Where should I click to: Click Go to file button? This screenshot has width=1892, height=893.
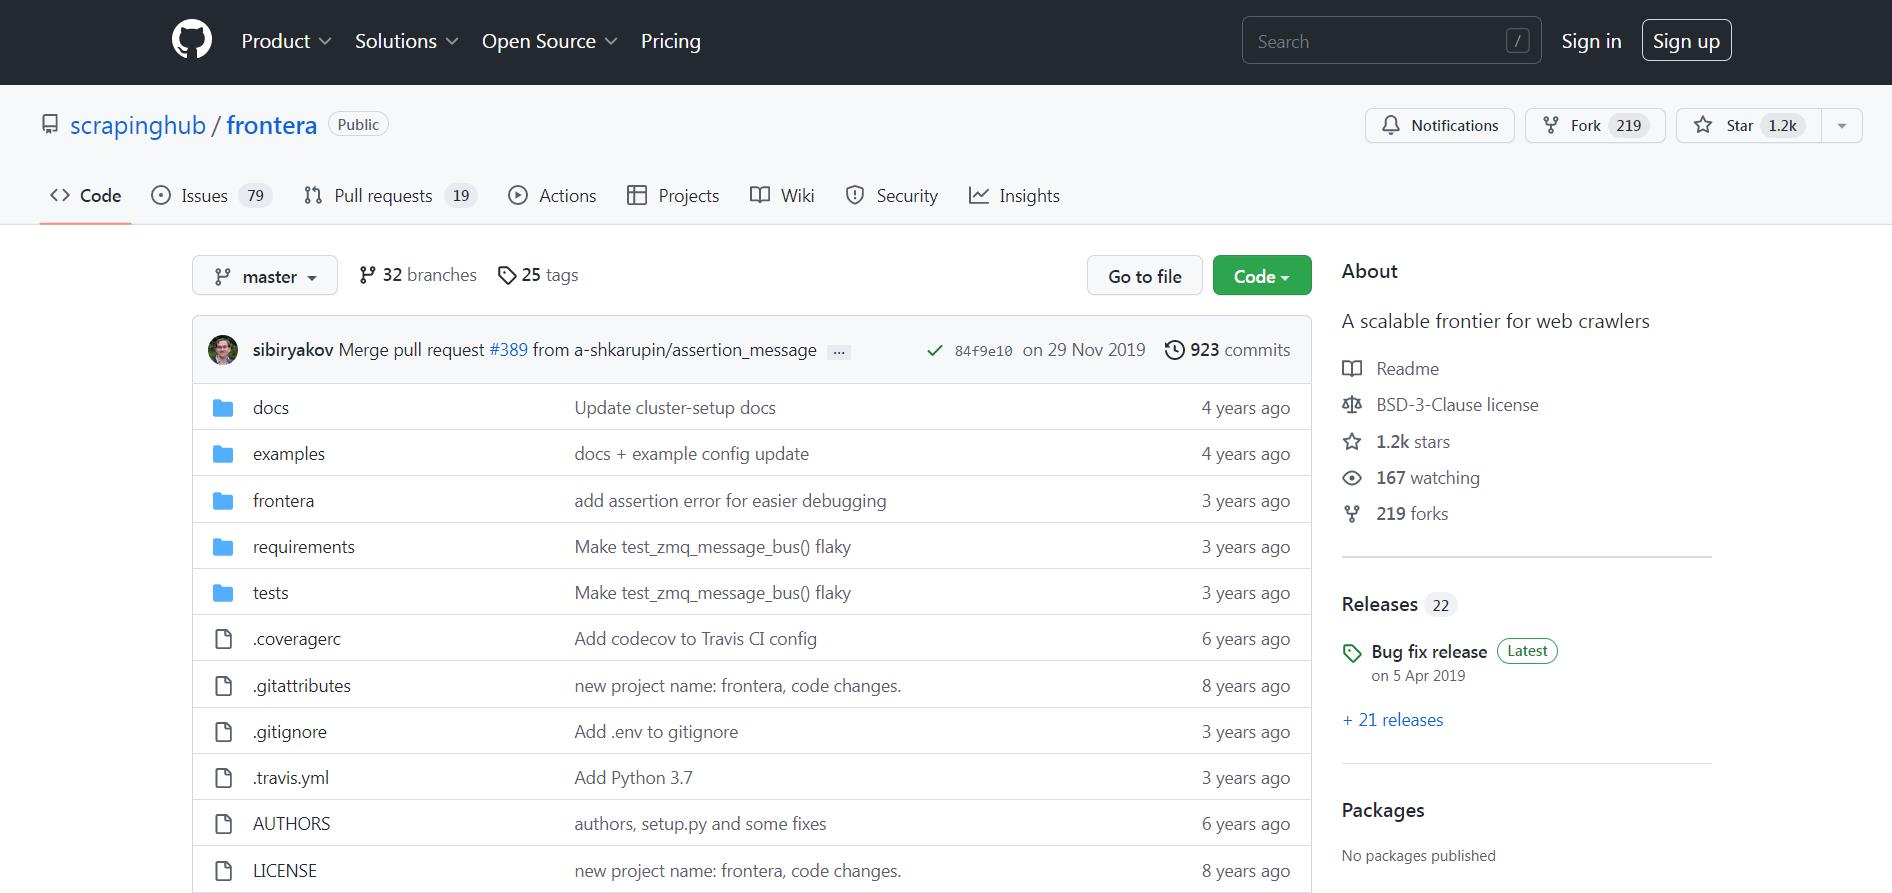(x=1145, y=276)
